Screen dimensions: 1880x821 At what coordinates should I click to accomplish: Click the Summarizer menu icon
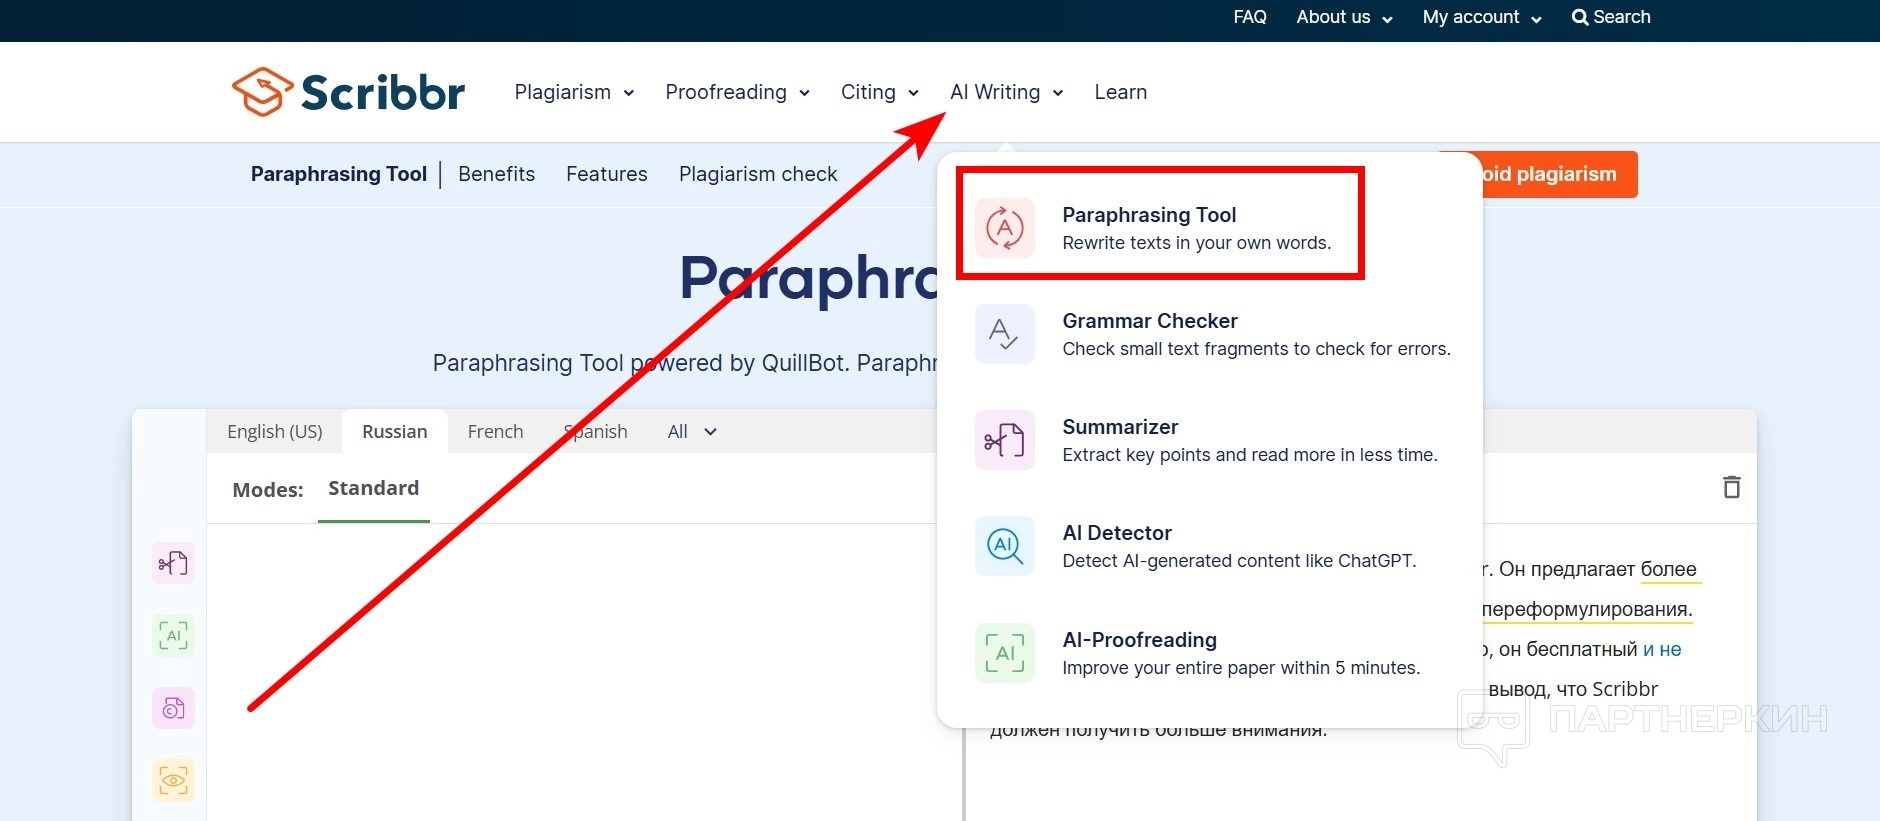tap(1005, 440)
